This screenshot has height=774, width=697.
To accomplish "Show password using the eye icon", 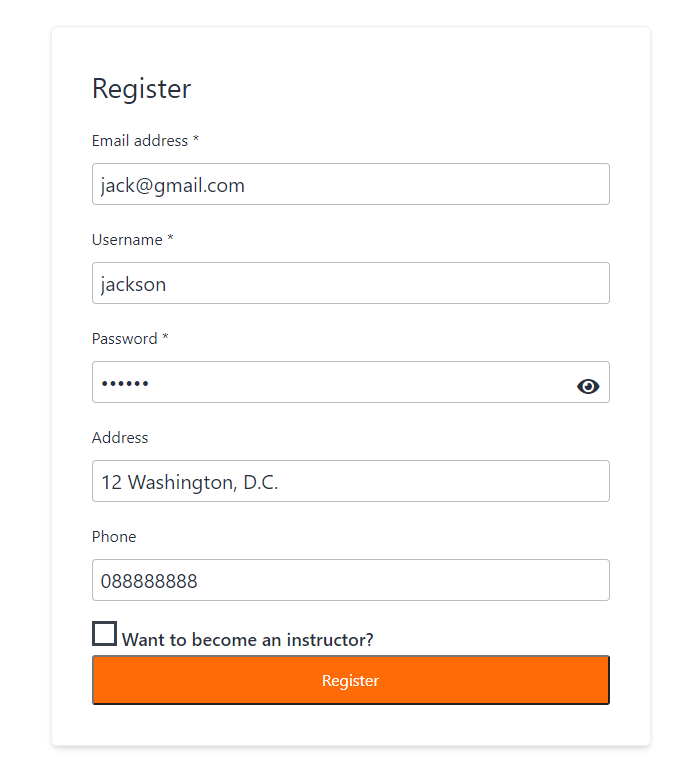I will click(588, 386).
